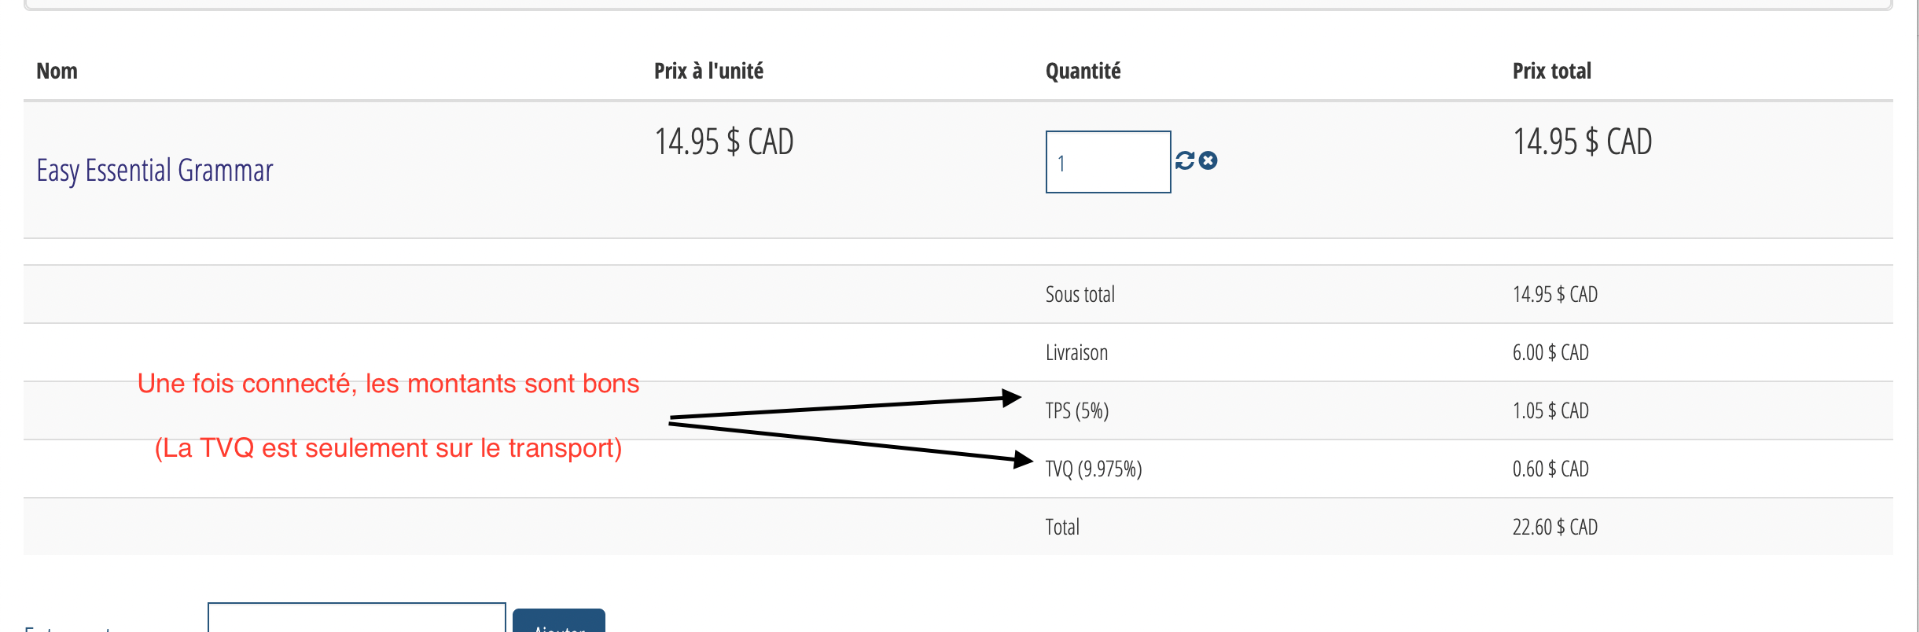This screenshot has height=632, width=1919.
Task: Click the 0.60 $ CAD TVQ amount
Action: click(1550, 469)
